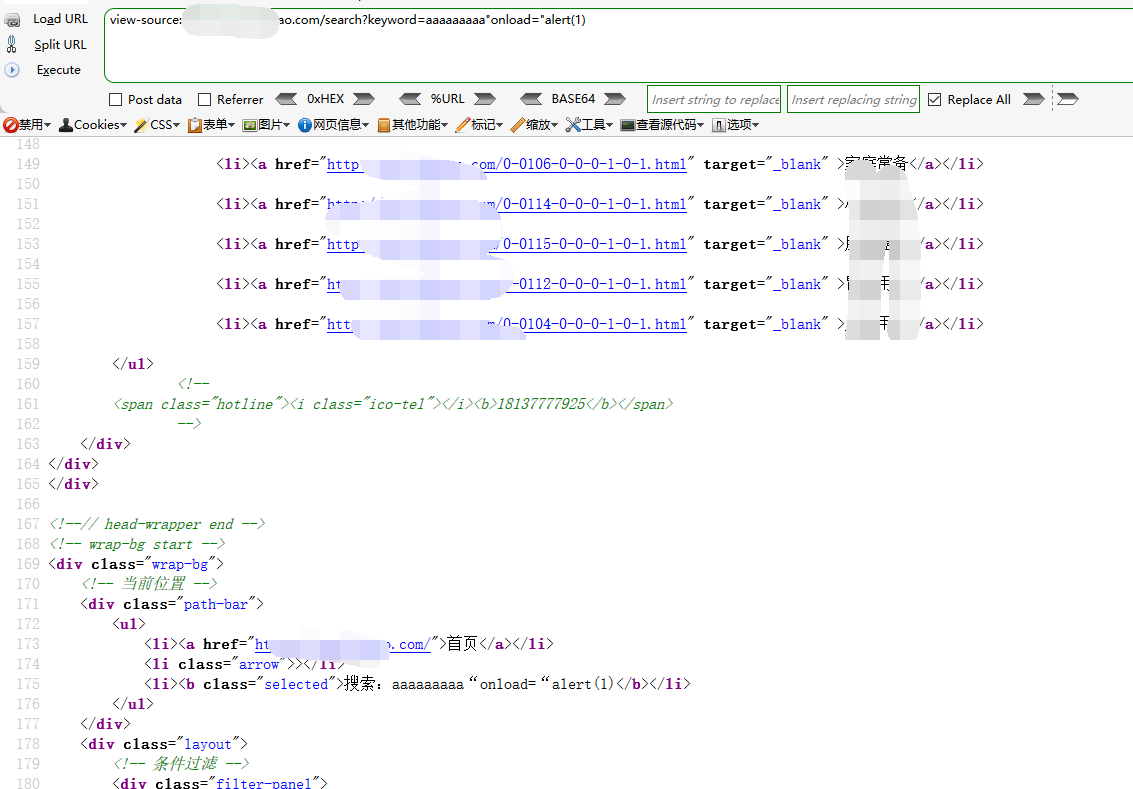1133x789 pixels.
Task: Click line number 166
Action: click(x=28, y=504)
